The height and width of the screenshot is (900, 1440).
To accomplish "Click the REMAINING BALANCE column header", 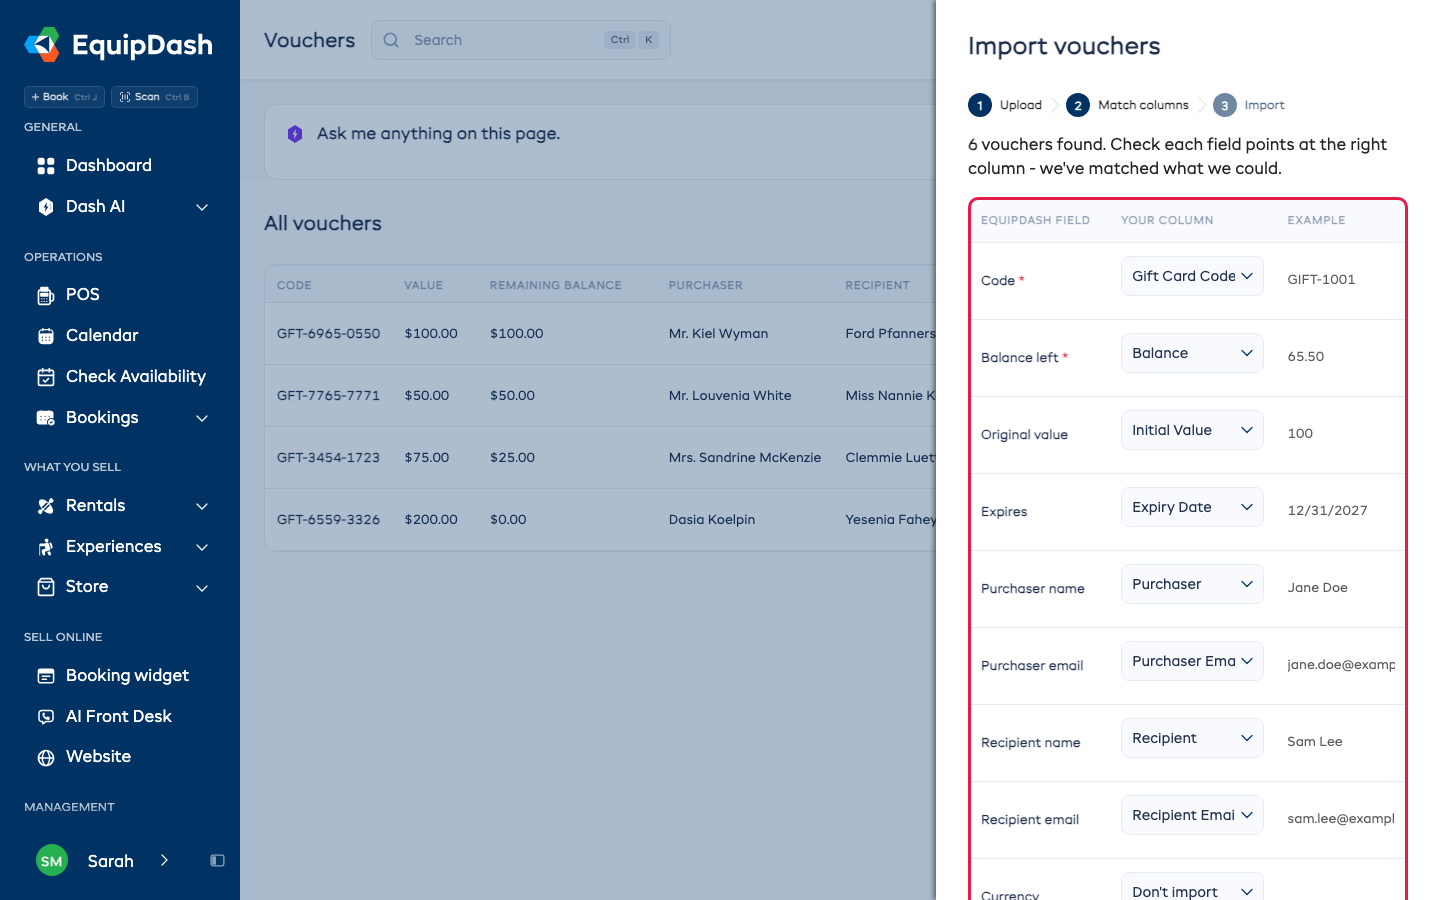I will (556, 285).
